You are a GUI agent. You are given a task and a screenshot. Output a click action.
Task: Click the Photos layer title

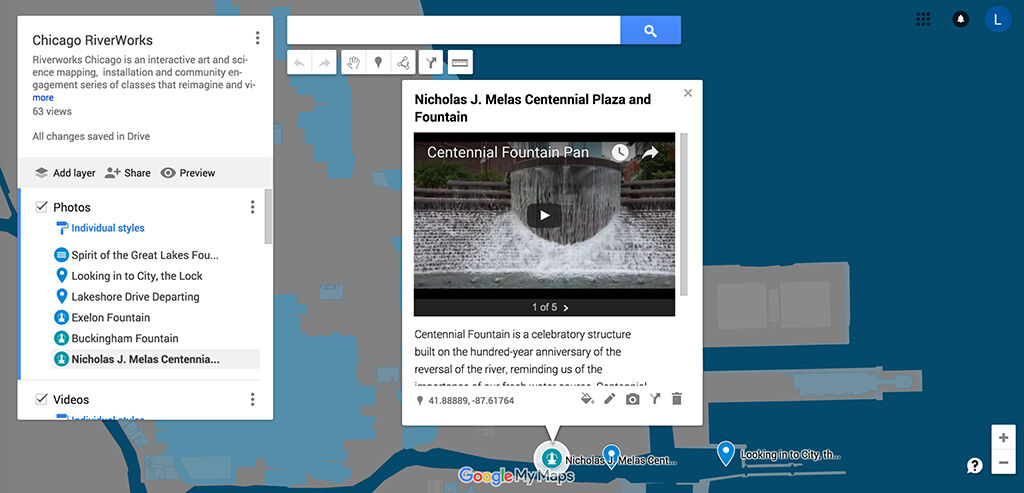[x=72, y=207]
